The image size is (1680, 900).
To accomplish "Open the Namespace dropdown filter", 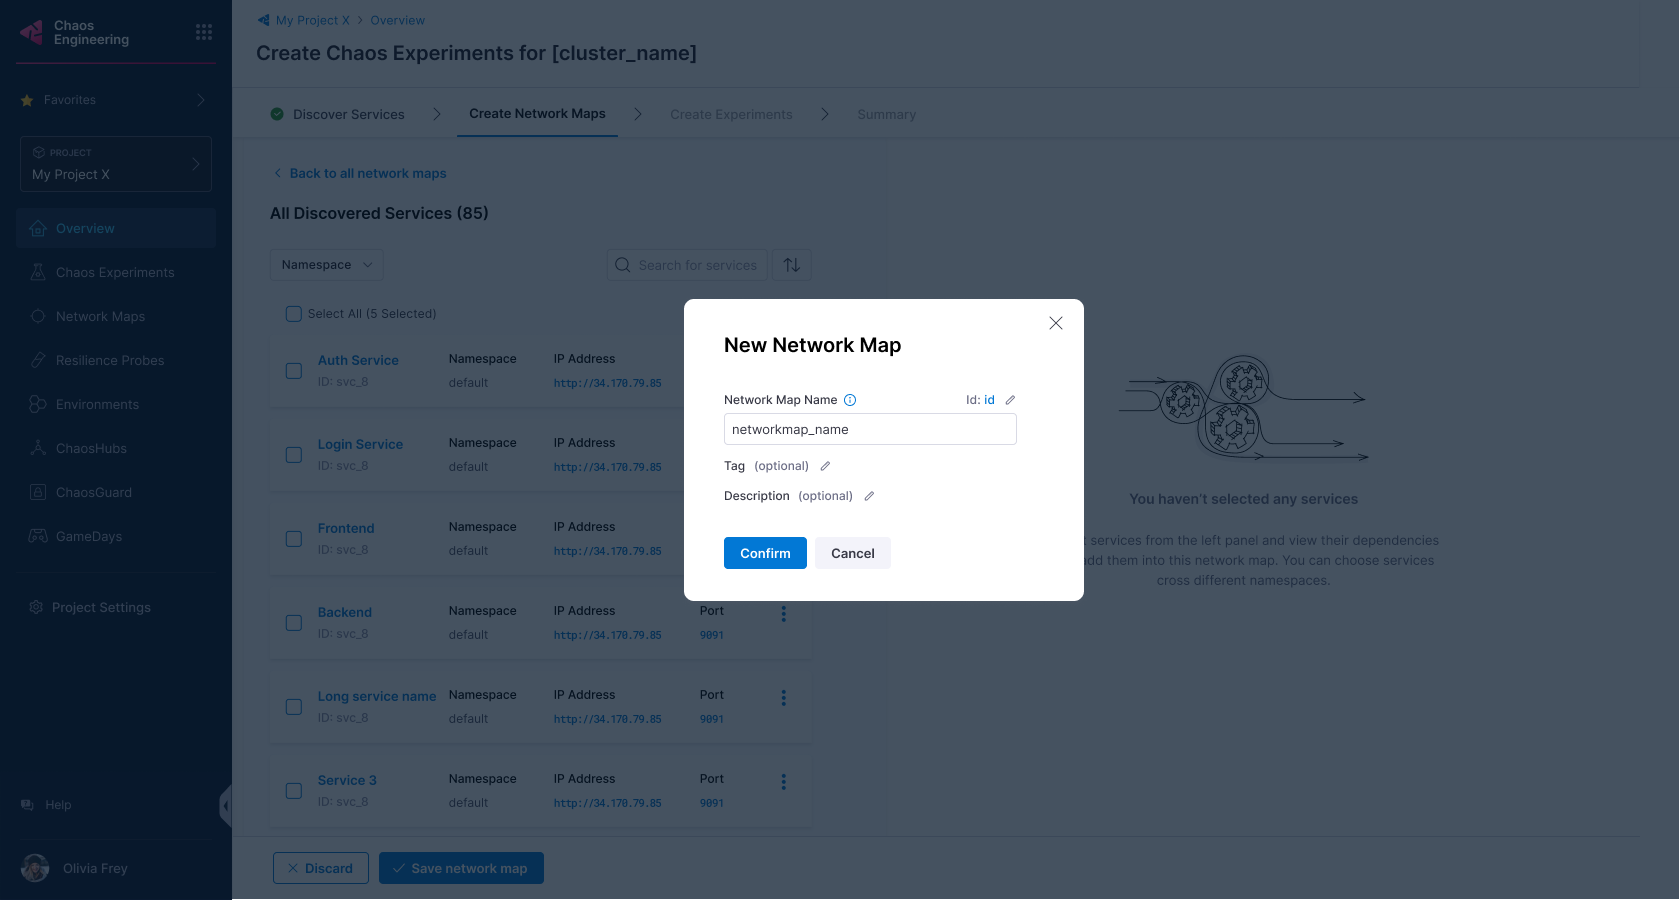I will coord(327,265).
